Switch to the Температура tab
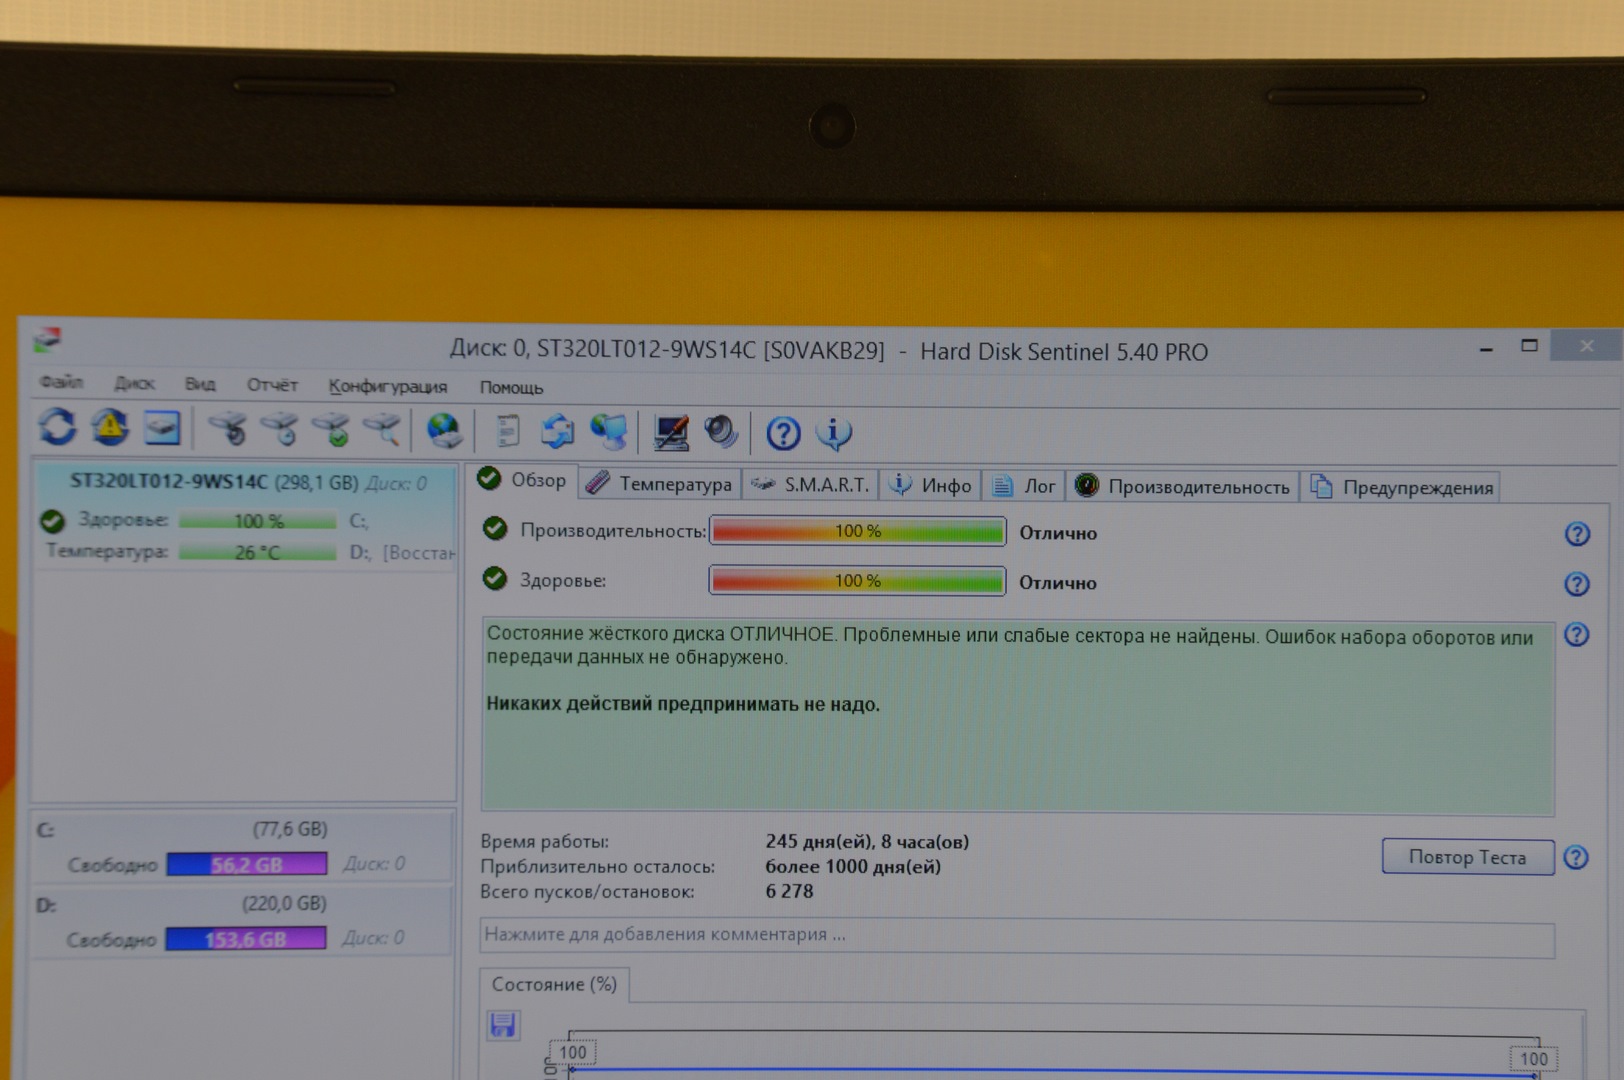 pos(660,484)
